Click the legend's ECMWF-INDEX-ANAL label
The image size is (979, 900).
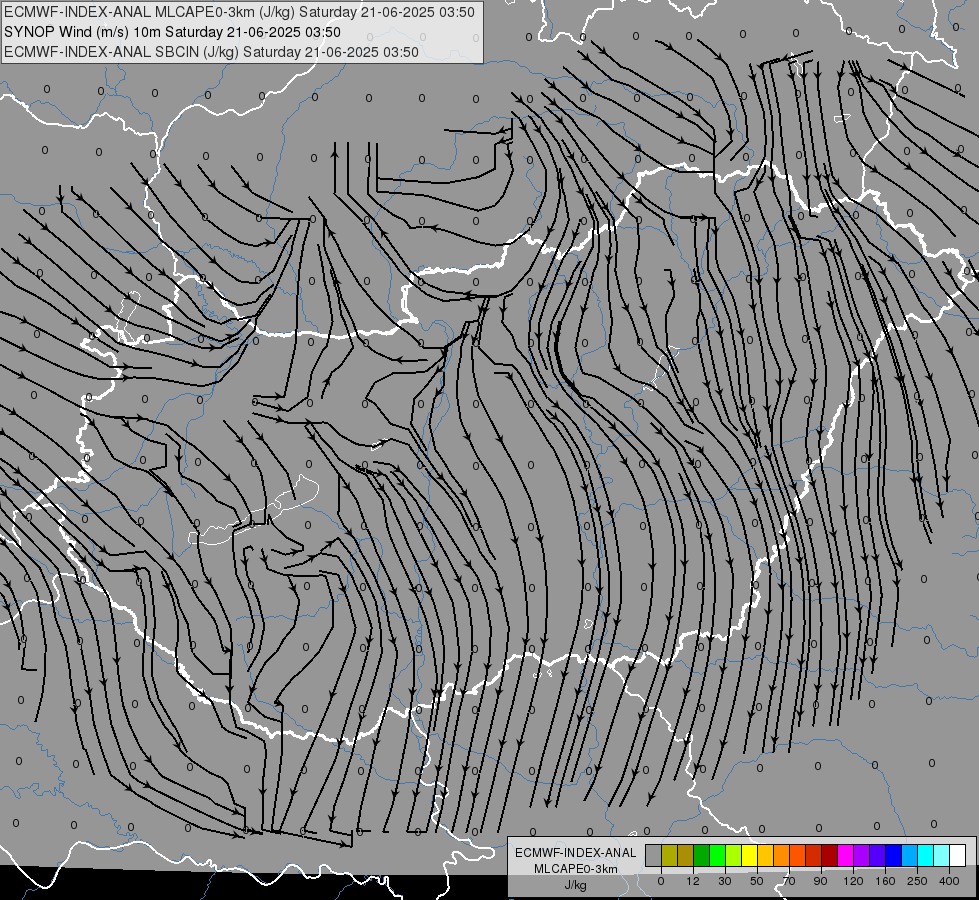[x=576, y=853]
